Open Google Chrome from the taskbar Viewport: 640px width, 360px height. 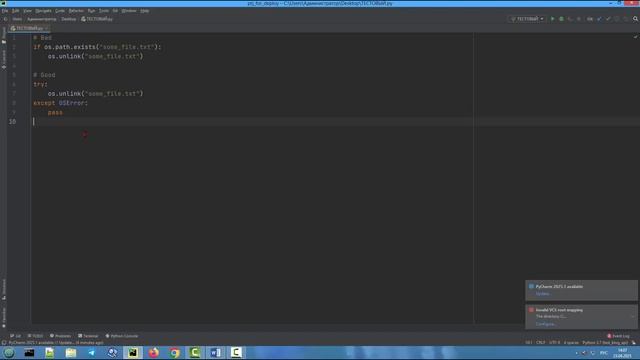pyautogui.click(x=175, y=353)
